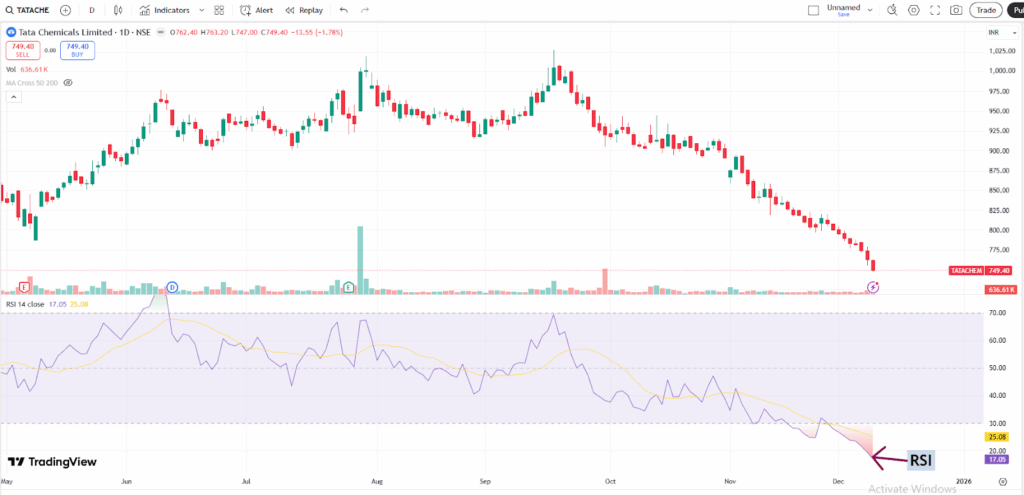Click the TATACHE symbol search field
This screenshot has width=1024, height=495.
point(28,10)
